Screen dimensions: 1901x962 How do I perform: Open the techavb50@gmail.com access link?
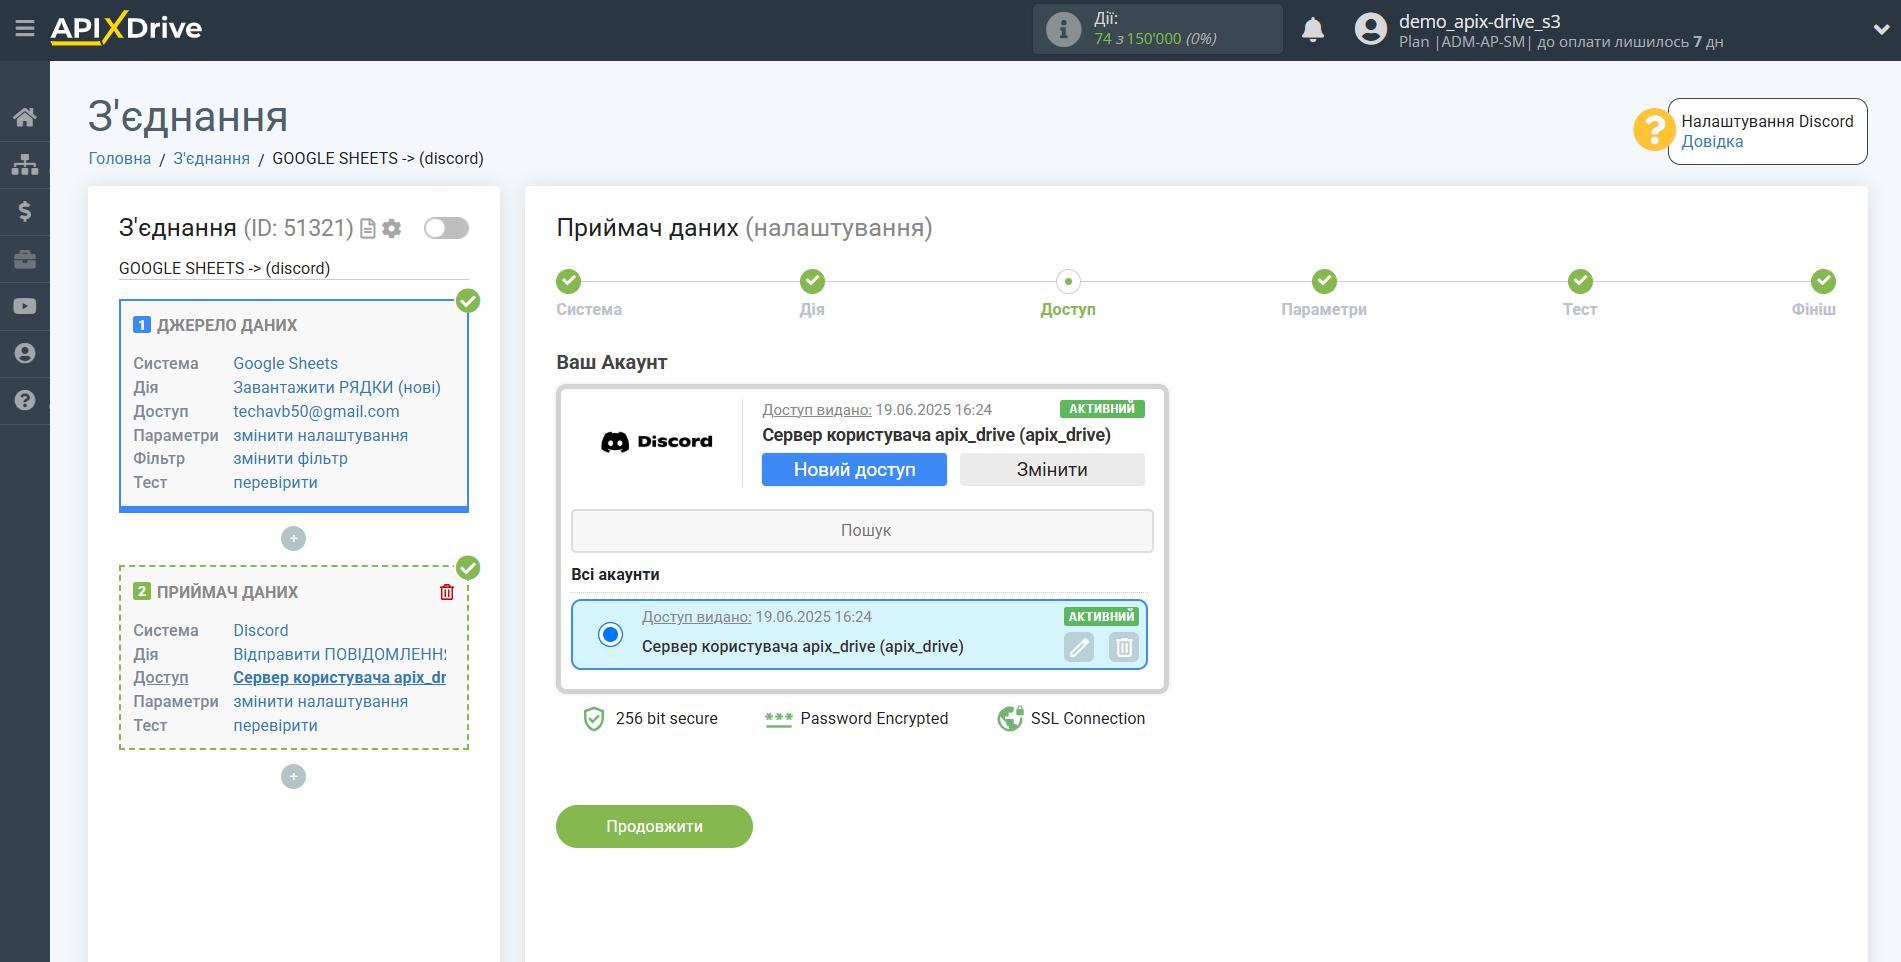[x=316, y=412]
